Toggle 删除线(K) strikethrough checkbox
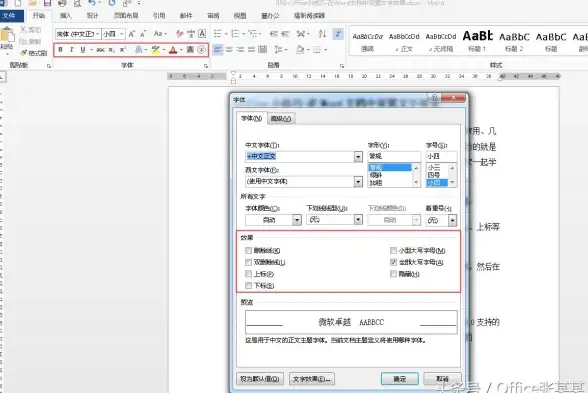Screen dimensions: 588x393 coord(248,250)
